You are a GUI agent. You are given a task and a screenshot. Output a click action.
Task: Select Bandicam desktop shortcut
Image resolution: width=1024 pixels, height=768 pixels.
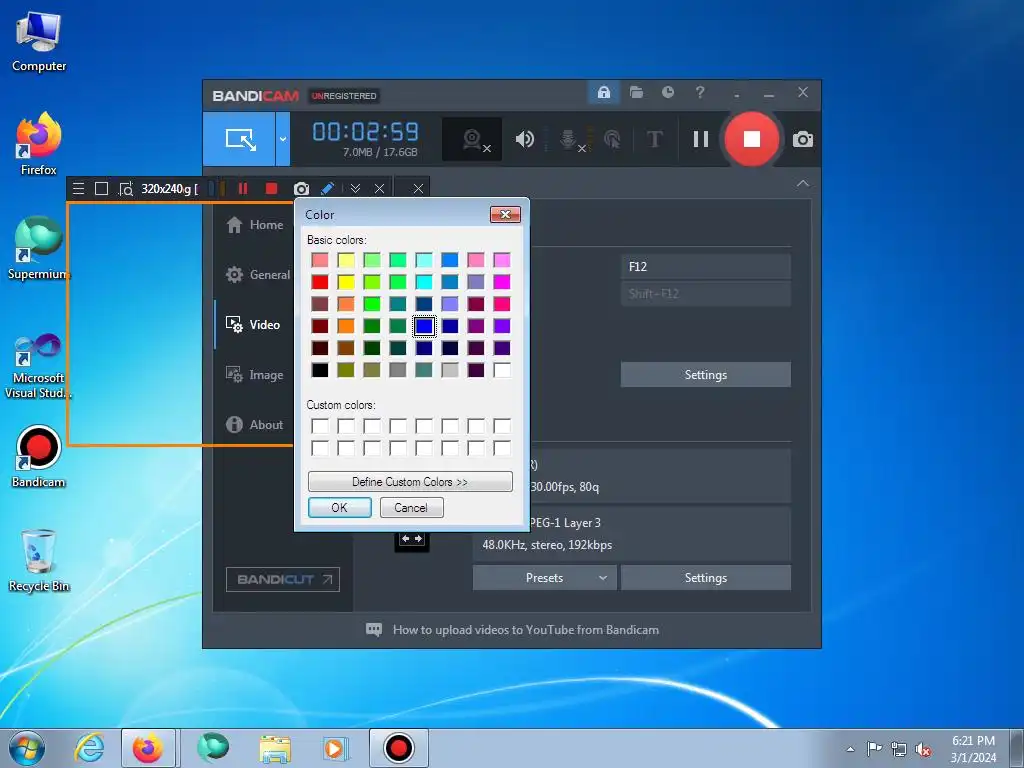(x=39, y=456)
